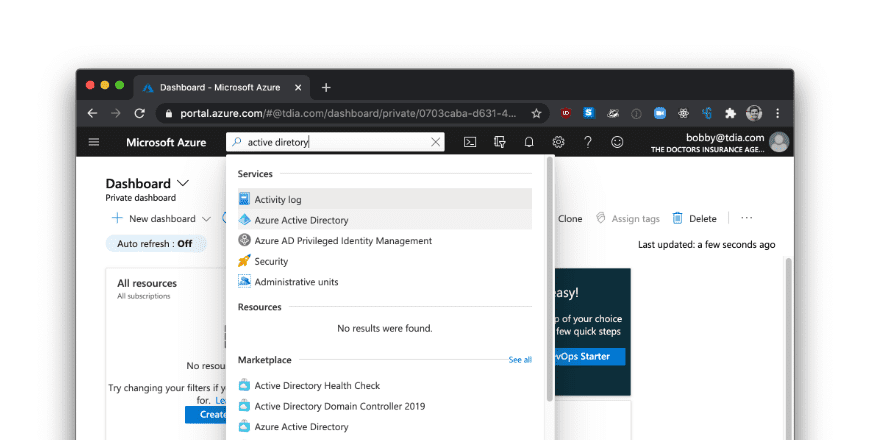Click the Security rocket icon

coord(244,261)
